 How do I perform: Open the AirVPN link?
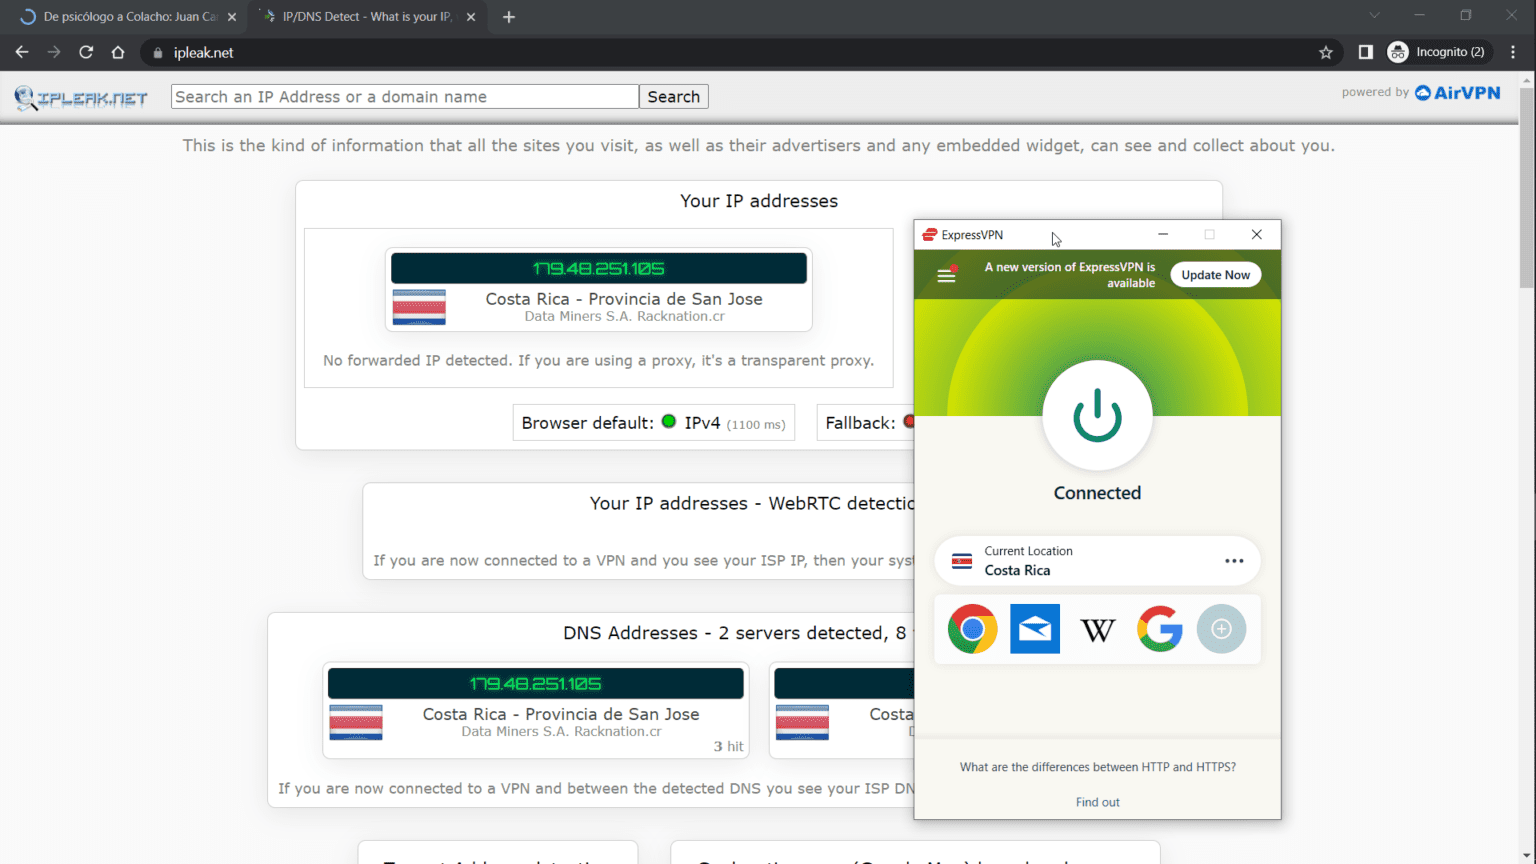[1458, 92]
